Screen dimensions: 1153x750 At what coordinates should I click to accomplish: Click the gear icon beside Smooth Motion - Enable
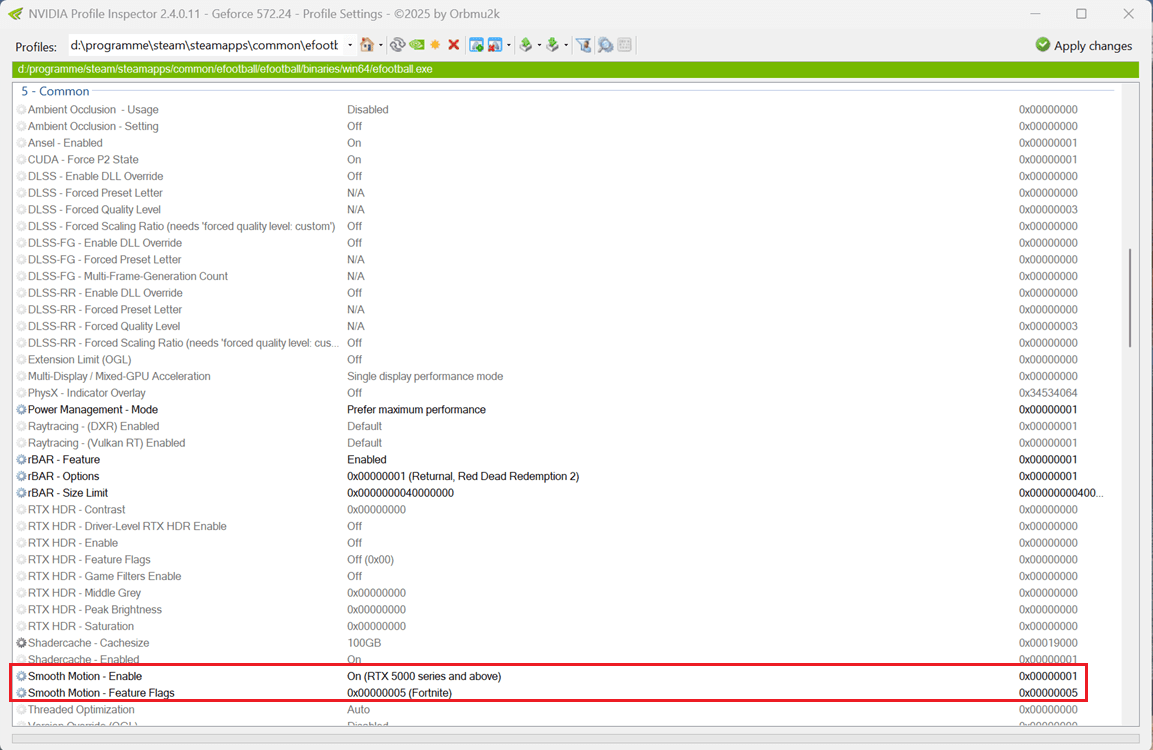21,676
